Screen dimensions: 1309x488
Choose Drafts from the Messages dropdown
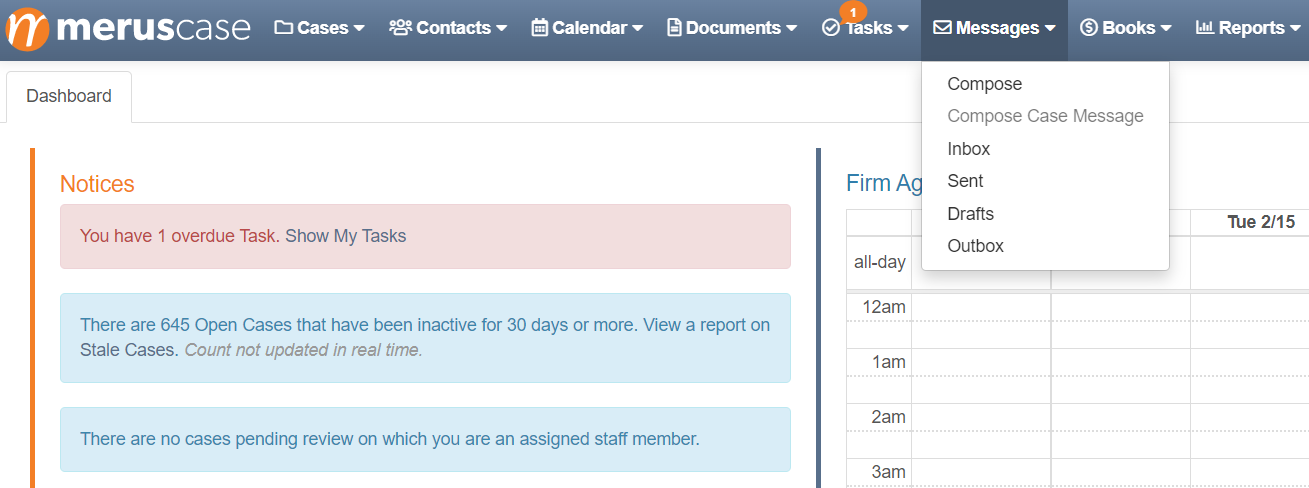[x=971, y=214]
